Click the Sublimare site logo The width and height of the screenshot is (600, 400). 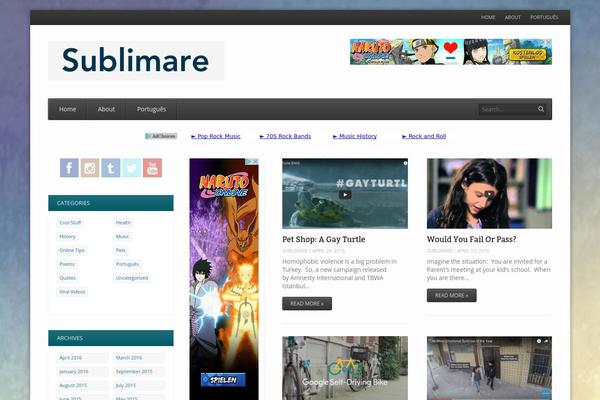click(x=136, y=61)
